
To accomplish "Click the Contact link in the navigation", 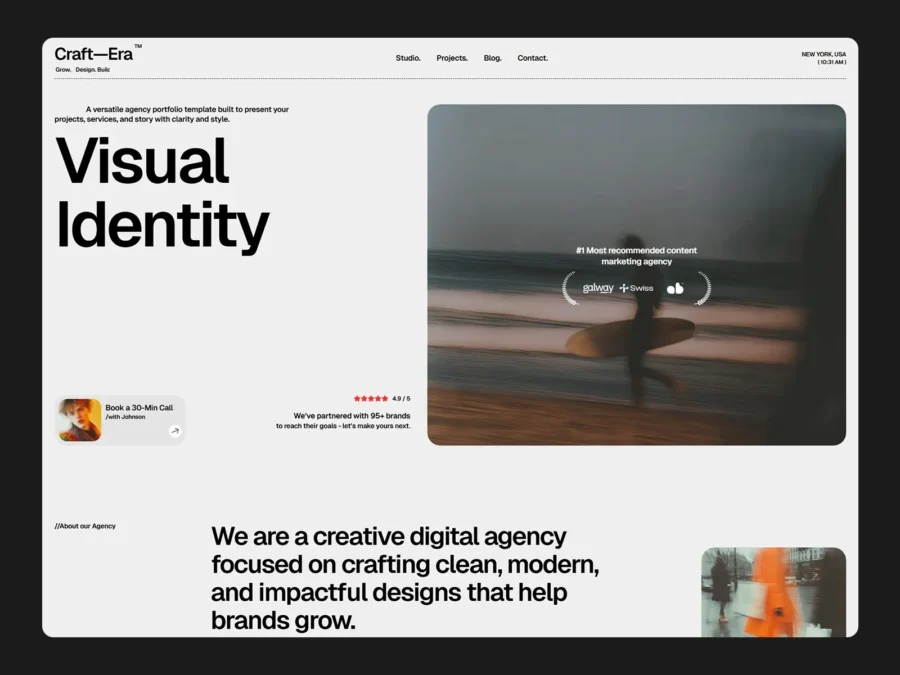I will click(x=532, y=58).
